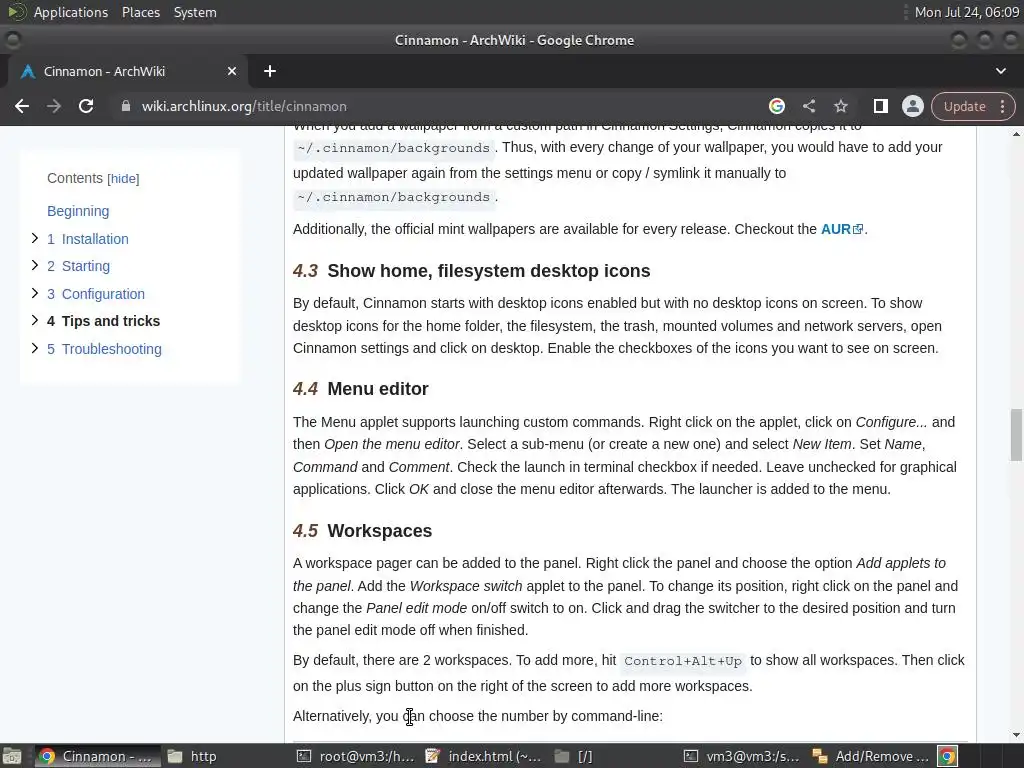Click the clock showing Mon Jul 24

click(x=967, y=12)
